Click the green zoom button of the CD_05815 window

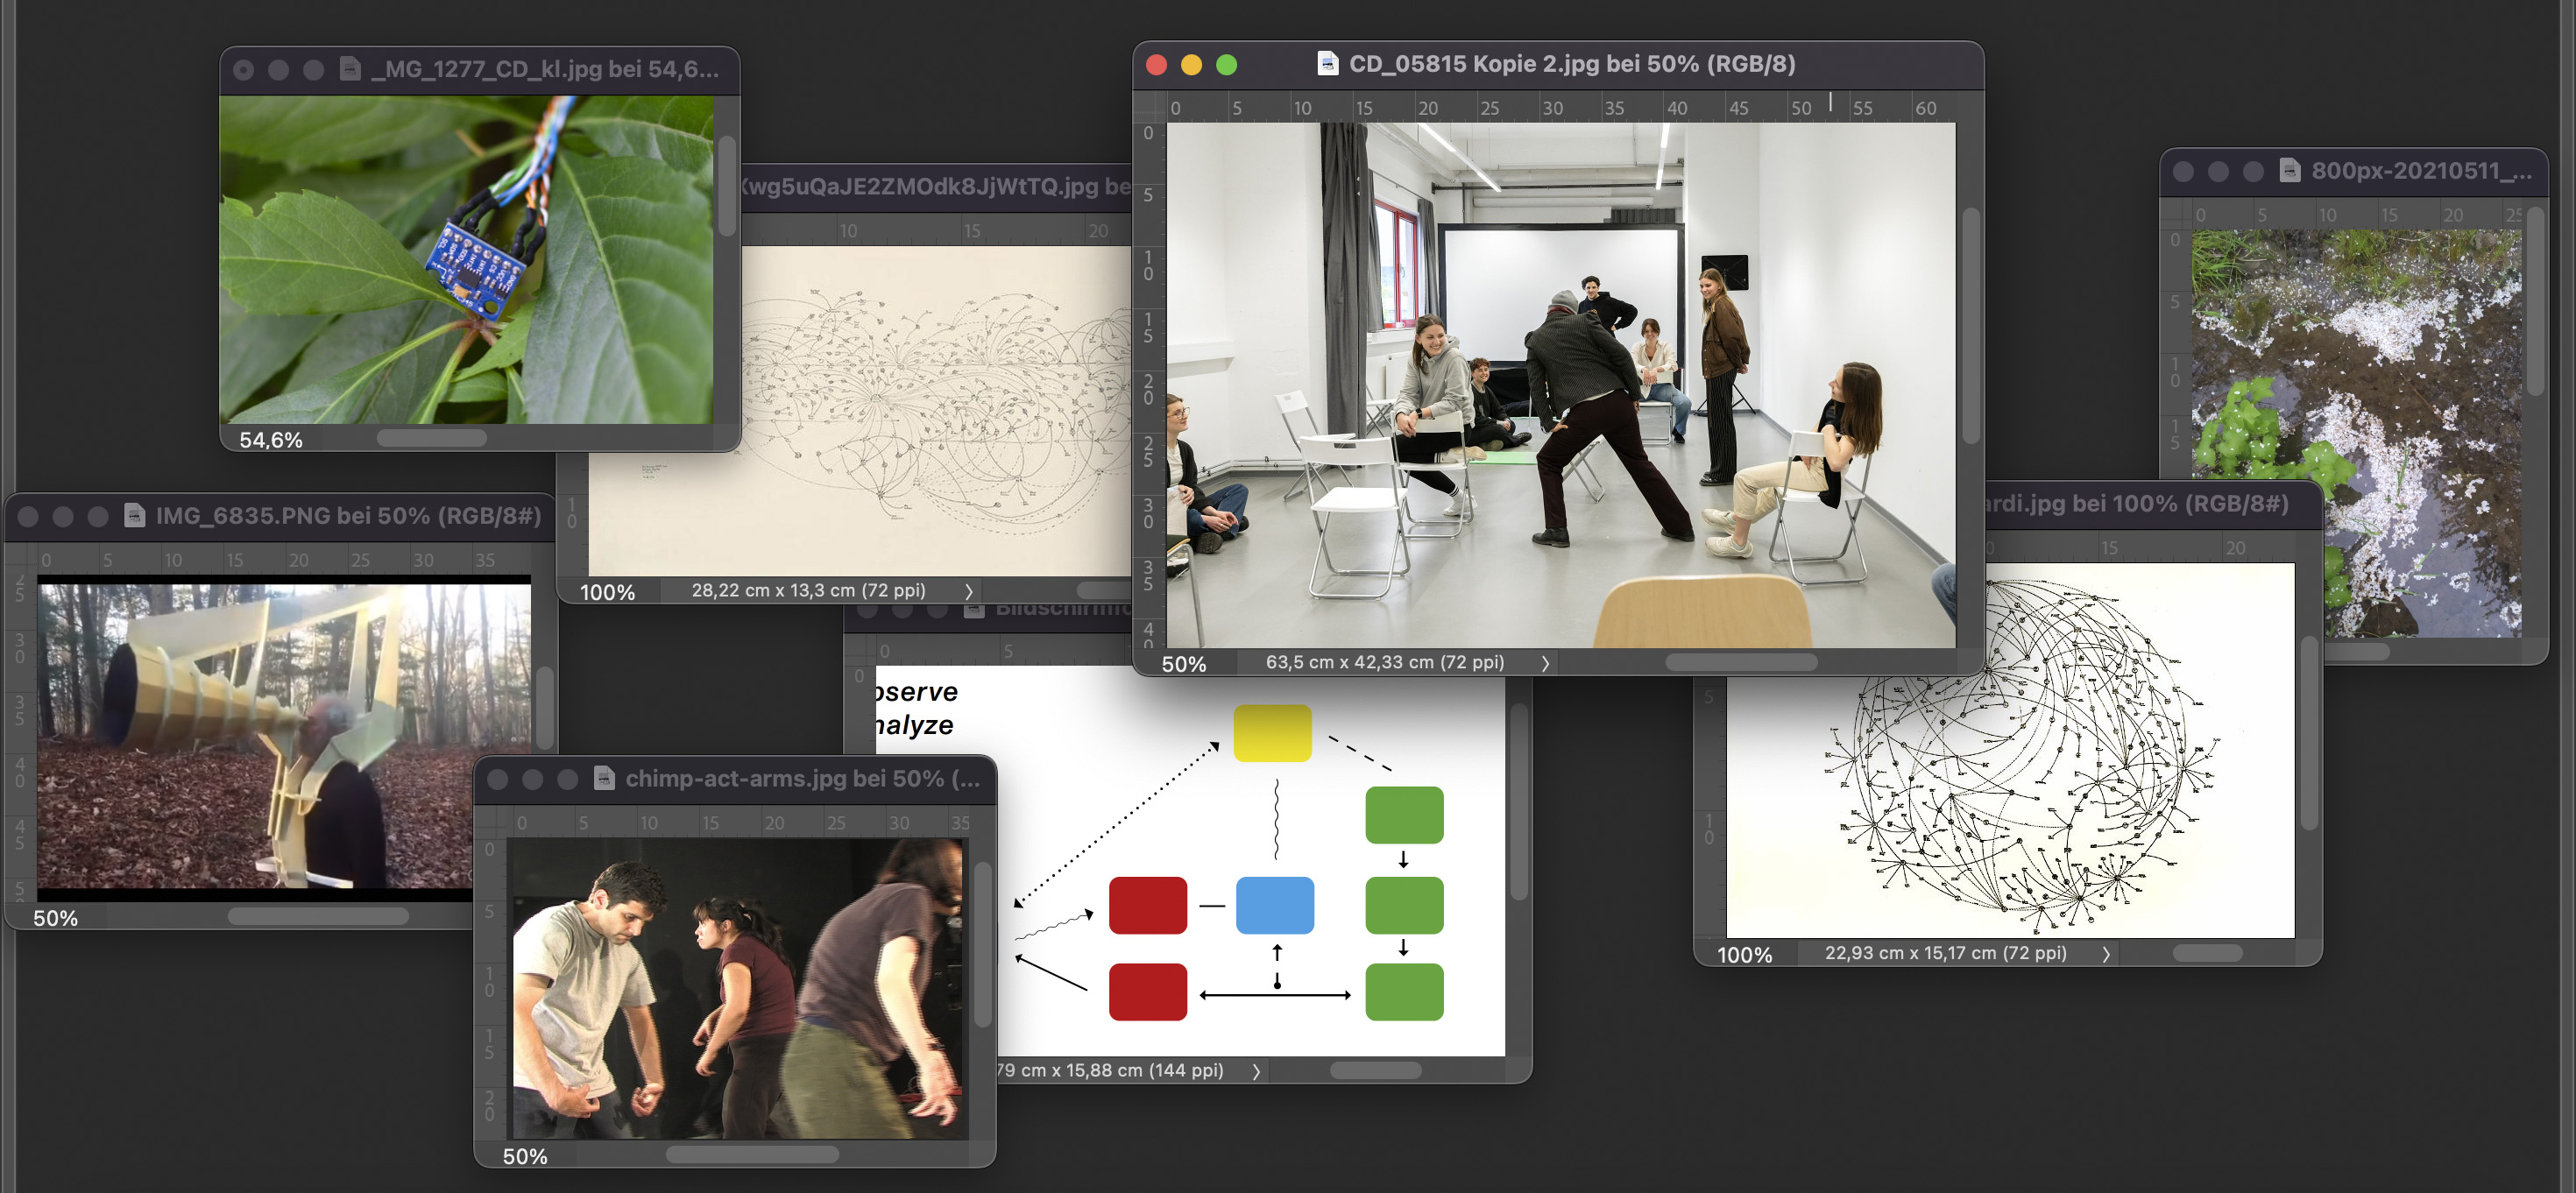click(1226, 65)
